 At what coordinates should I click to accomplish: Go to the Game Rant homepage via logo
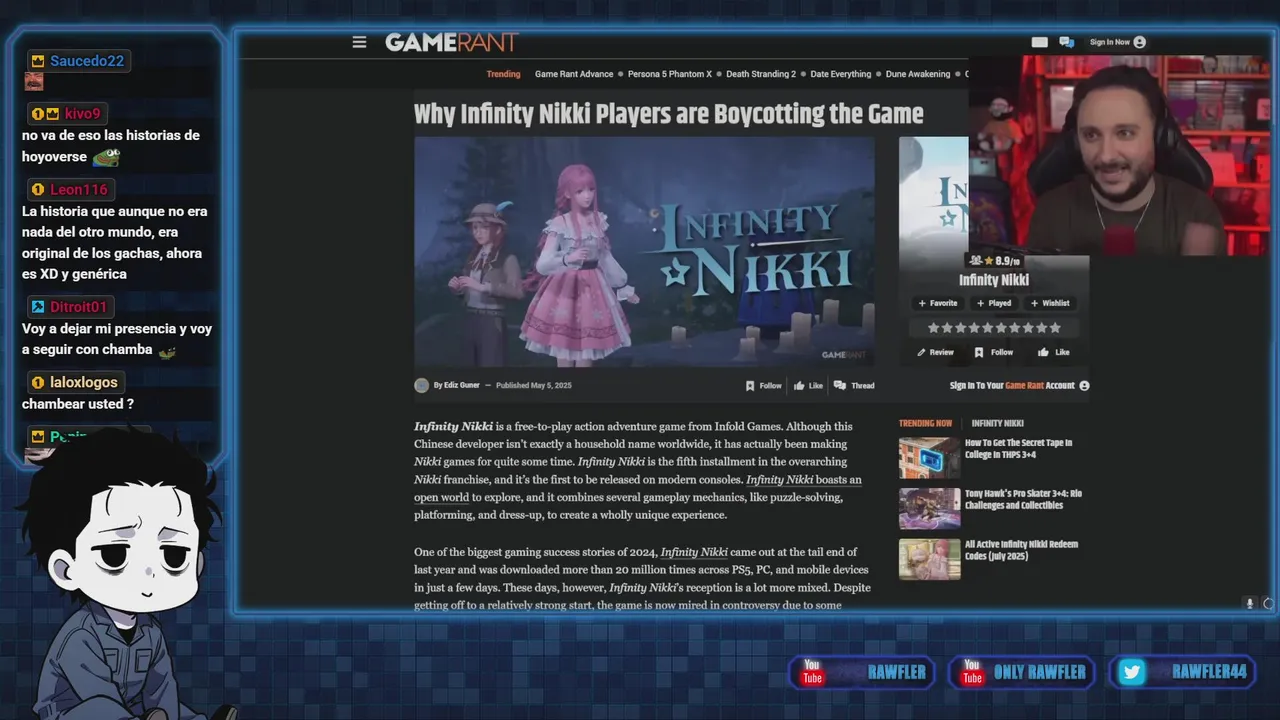[x=452, y=42]
